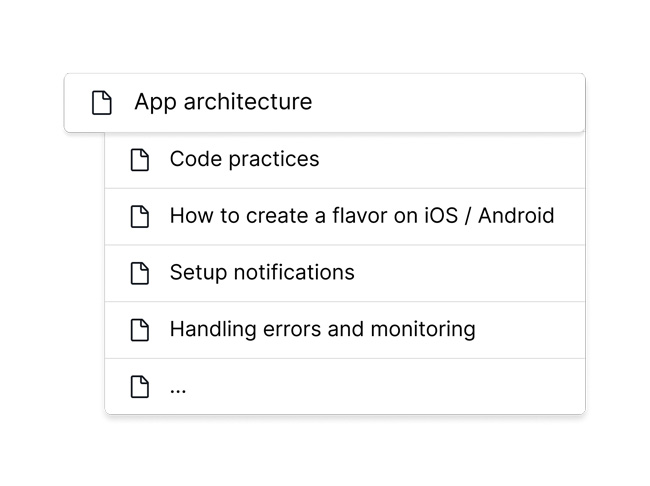This screenshot has height=486, width=650.
Task: Click the document icon beside Setup notifications
Action: [x=140, y=273]
